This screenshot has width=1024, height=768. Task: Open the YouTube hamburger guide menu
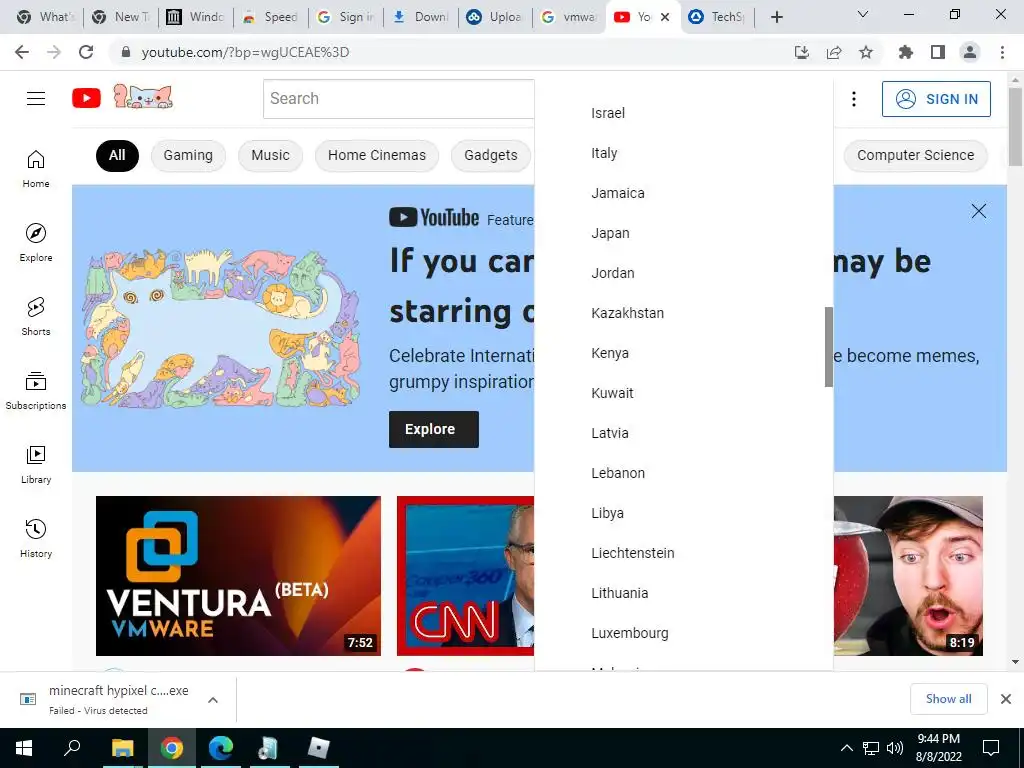tap(36, 99)
